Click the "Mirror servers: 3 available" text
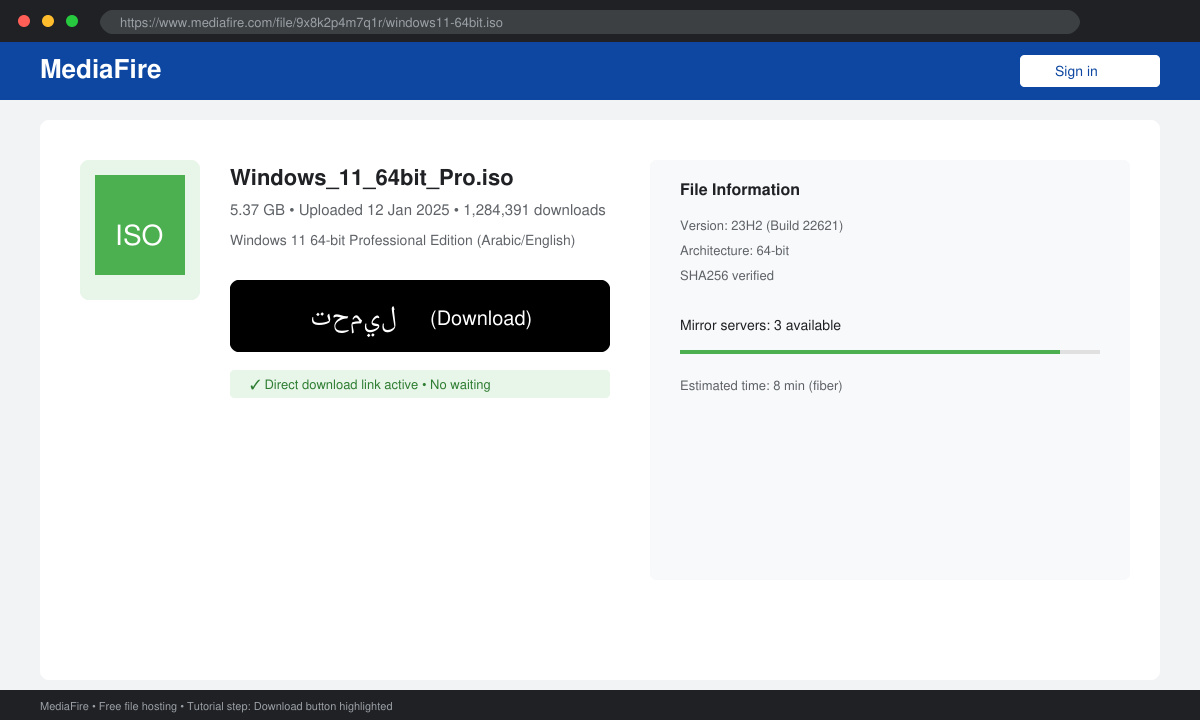This screenshot has height=720, width=1200. pyautogui.click(x=760, y=325)
